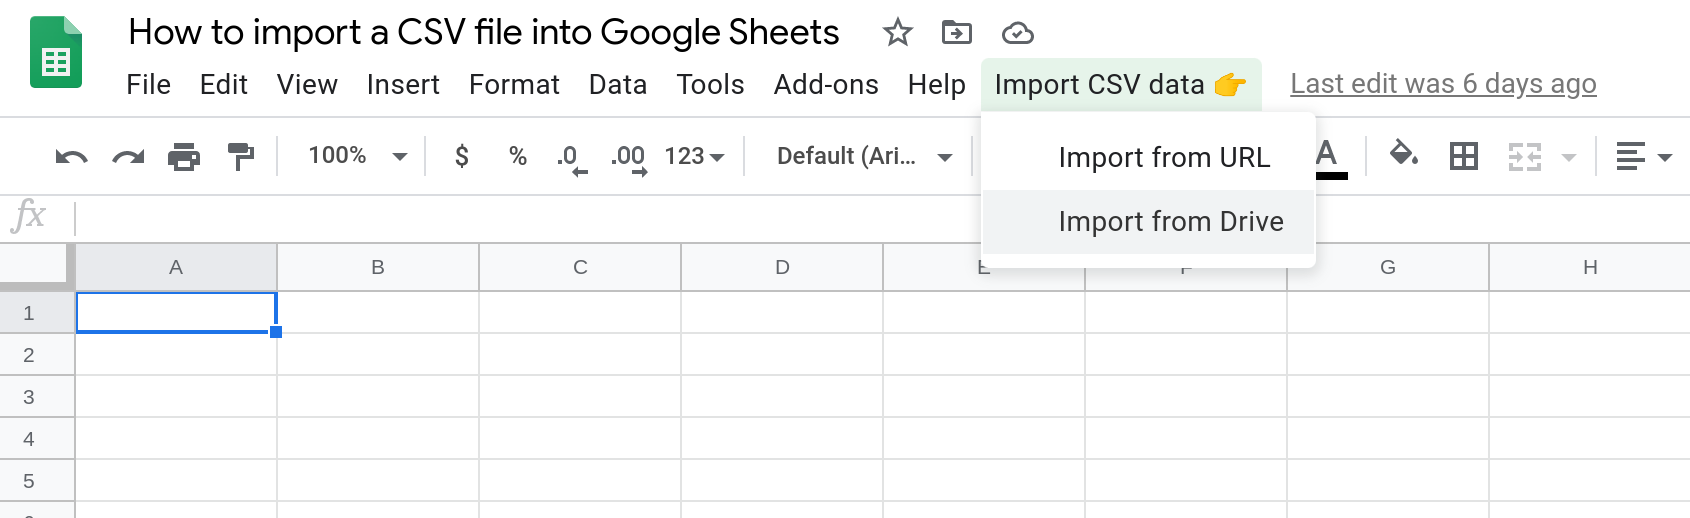The height and width of the screenshot is (518, 1690).
Task: Click into the formula bar
Action: (x=880, y=217)
